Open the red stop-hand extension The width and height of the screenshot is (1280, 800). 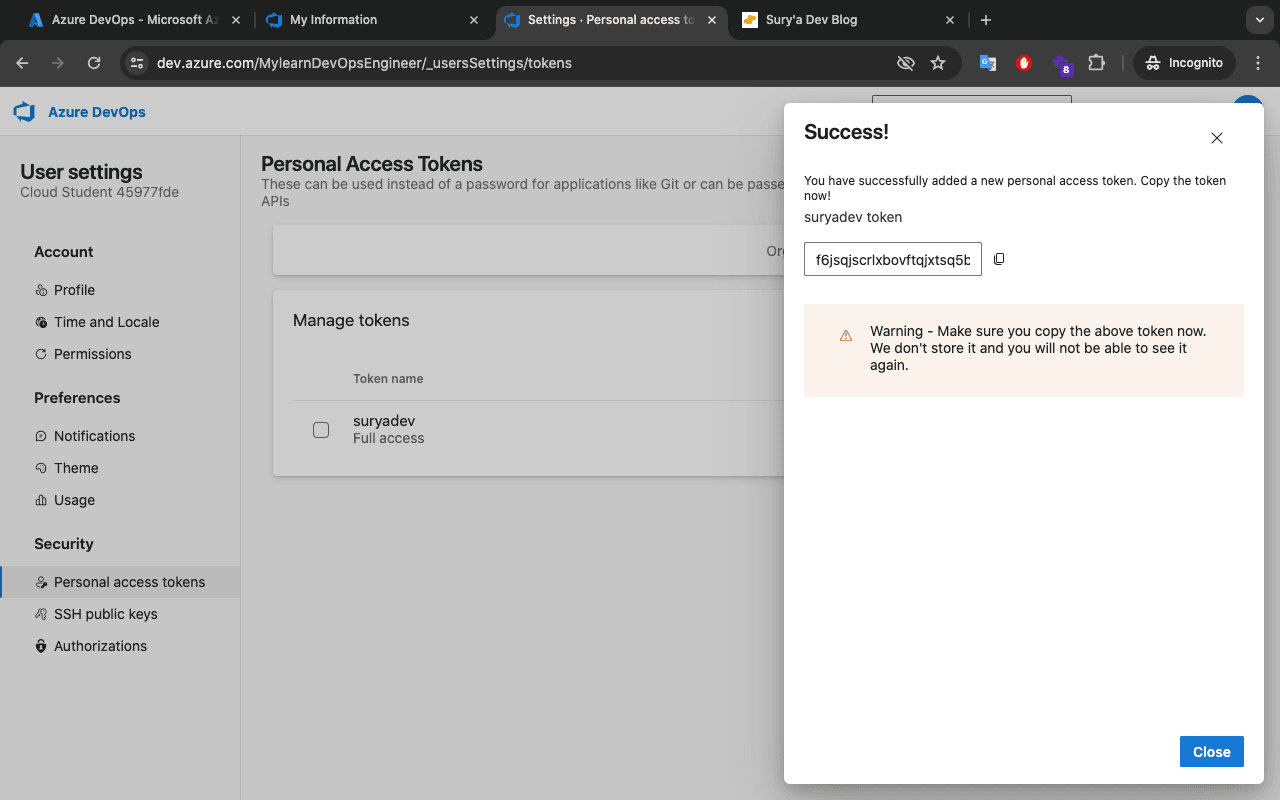click(x=1023, y=63)
